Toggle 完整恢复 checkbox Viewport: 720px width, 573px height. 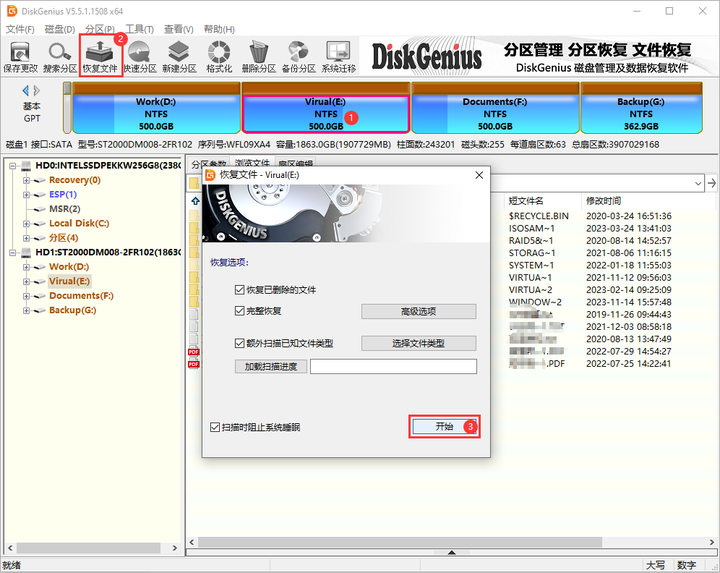[239, 311]
